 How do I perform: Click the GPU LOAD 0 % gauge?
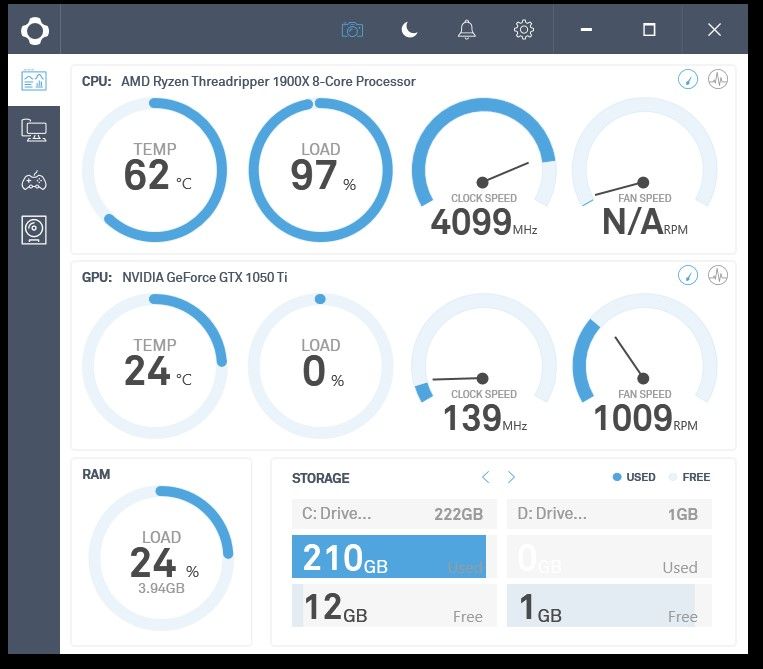tap(320, 366)
